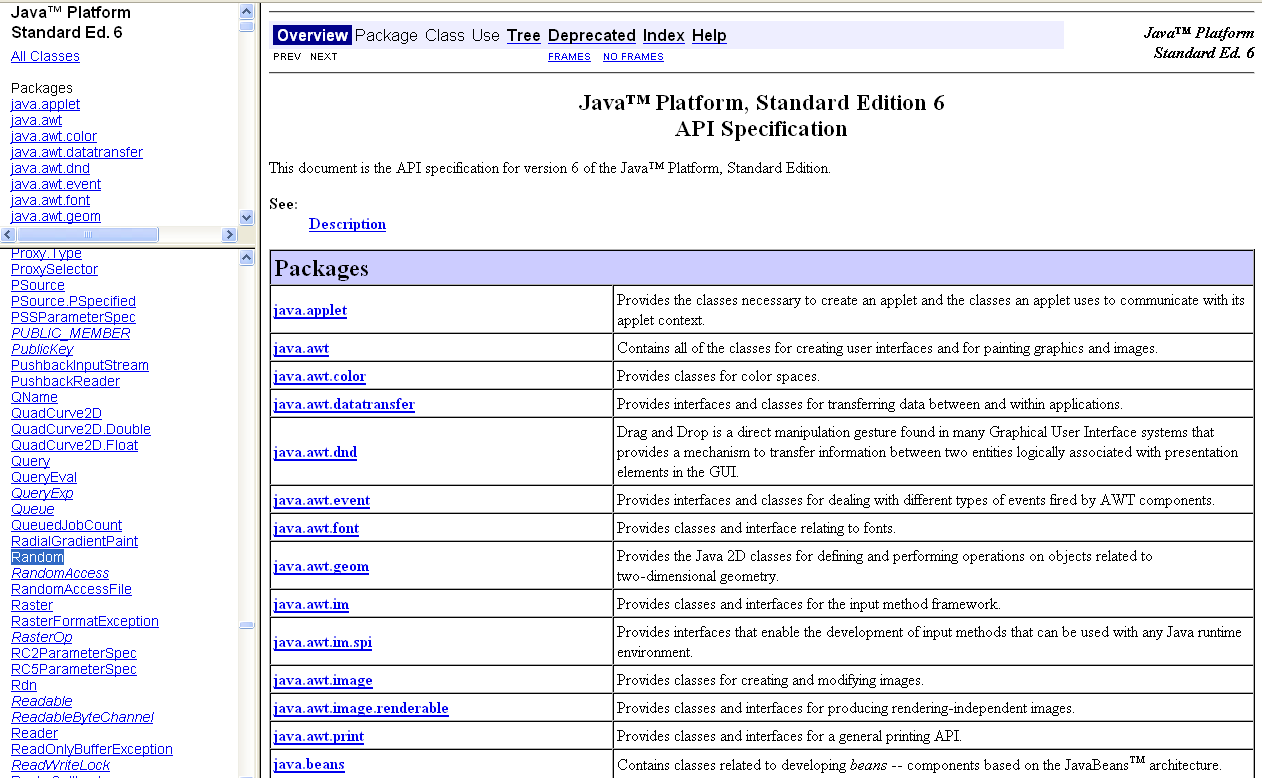
Task: Select java.awt.color in the left package list
Action: pos(54,136)
